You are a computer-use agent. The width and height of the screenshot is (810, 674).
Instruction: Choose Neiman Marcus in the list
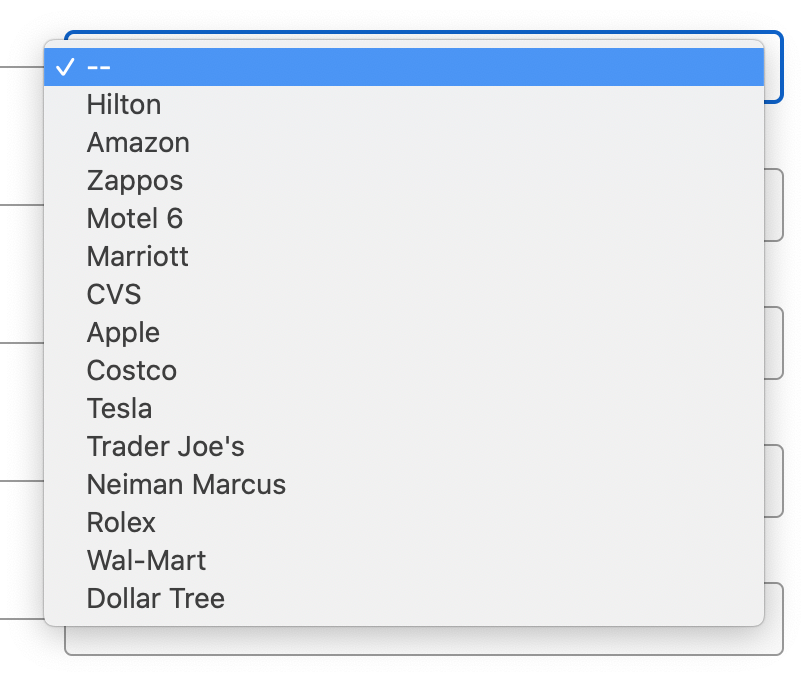coord(186,484)
